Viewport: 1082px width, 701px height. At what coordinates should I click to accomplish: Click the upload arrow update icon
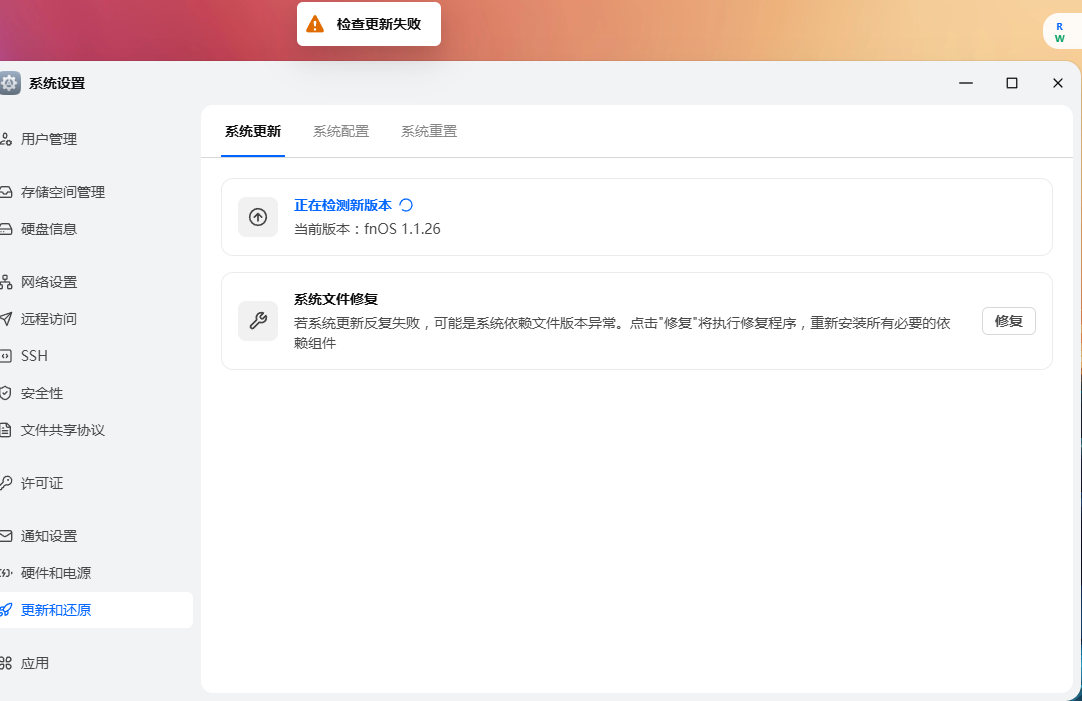pos(258,217)
